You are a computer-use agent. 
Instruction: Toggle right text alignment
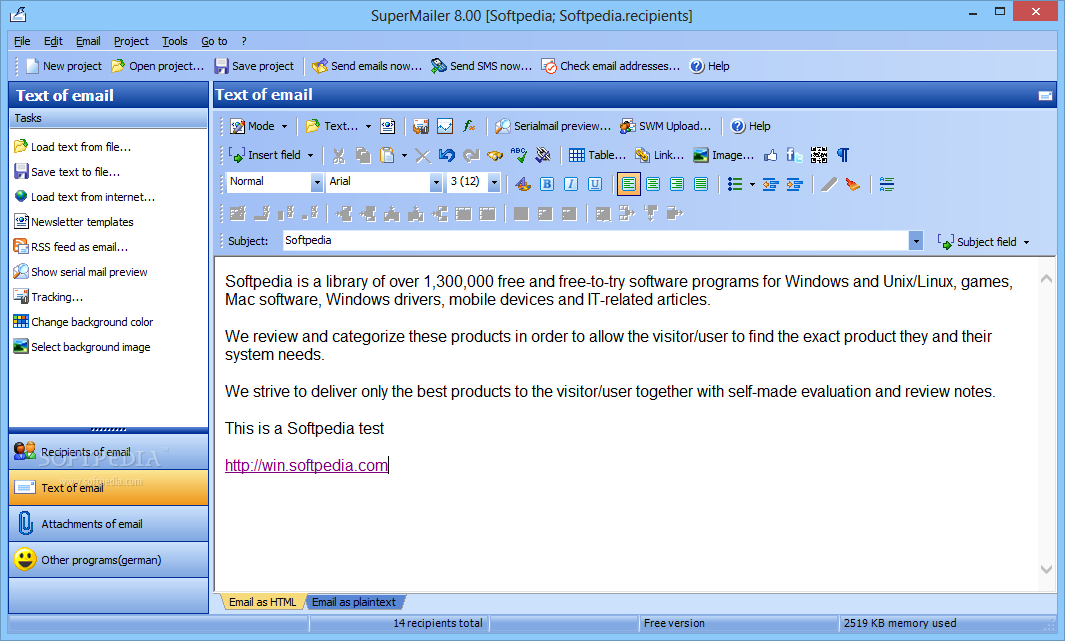click(x=677, y=185)
